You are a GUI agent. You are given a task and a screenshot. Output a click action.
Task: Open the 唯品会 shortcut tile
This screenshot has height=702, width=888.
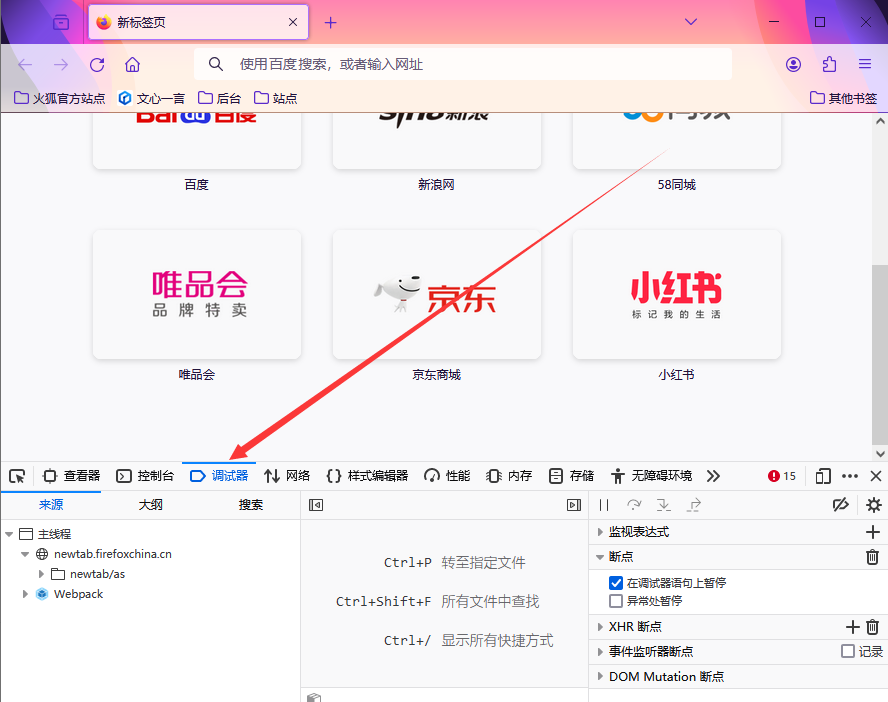(197, 294)
